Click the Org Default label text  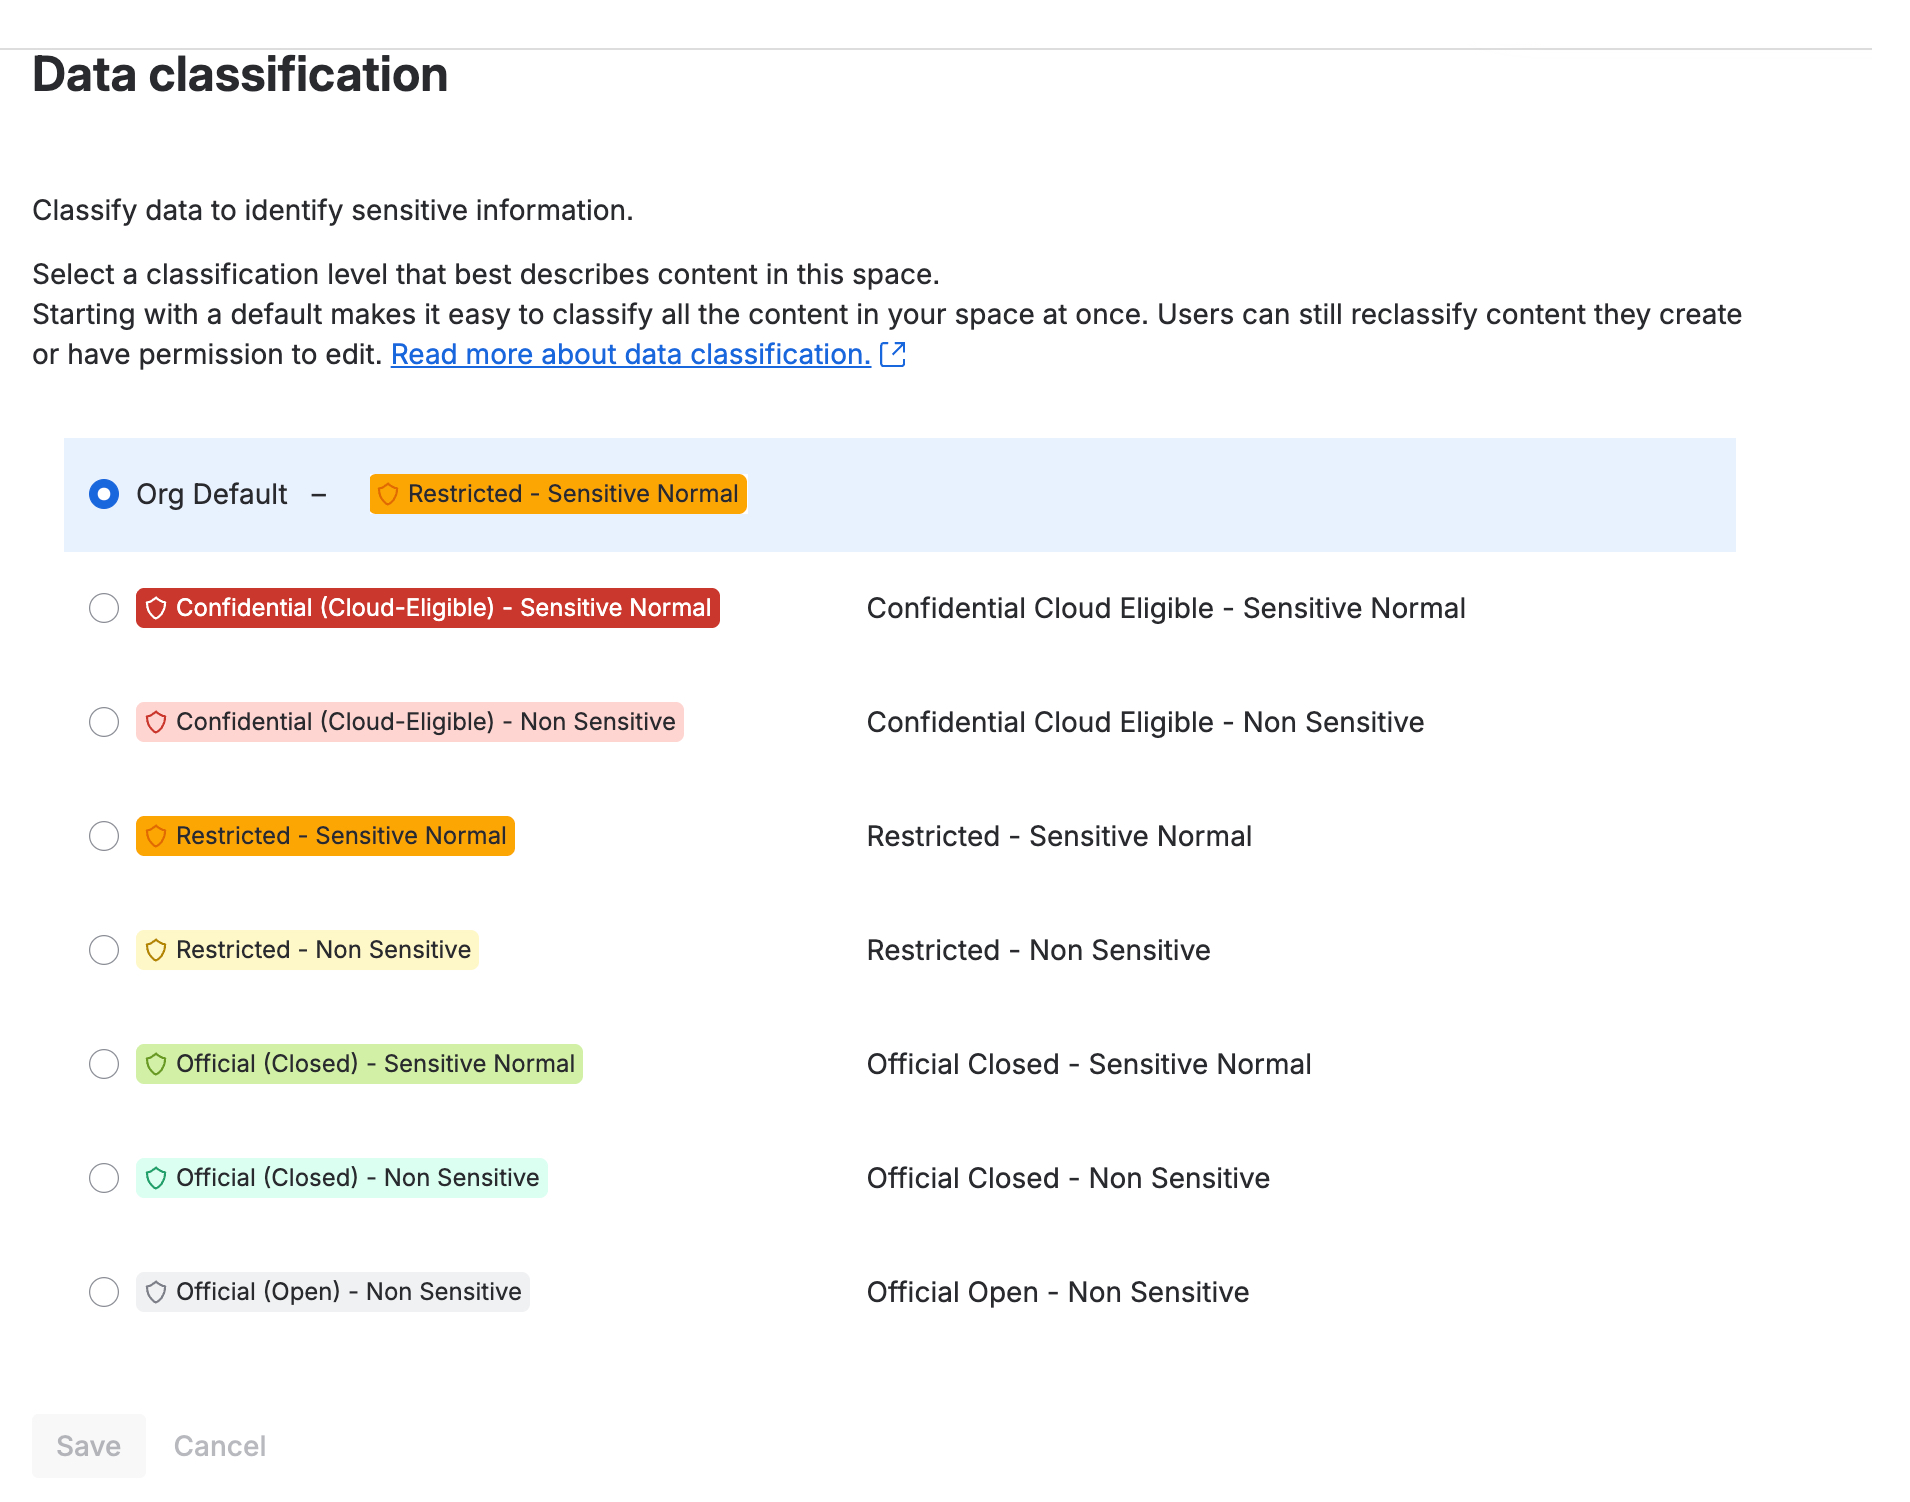[x=212, y=494]
